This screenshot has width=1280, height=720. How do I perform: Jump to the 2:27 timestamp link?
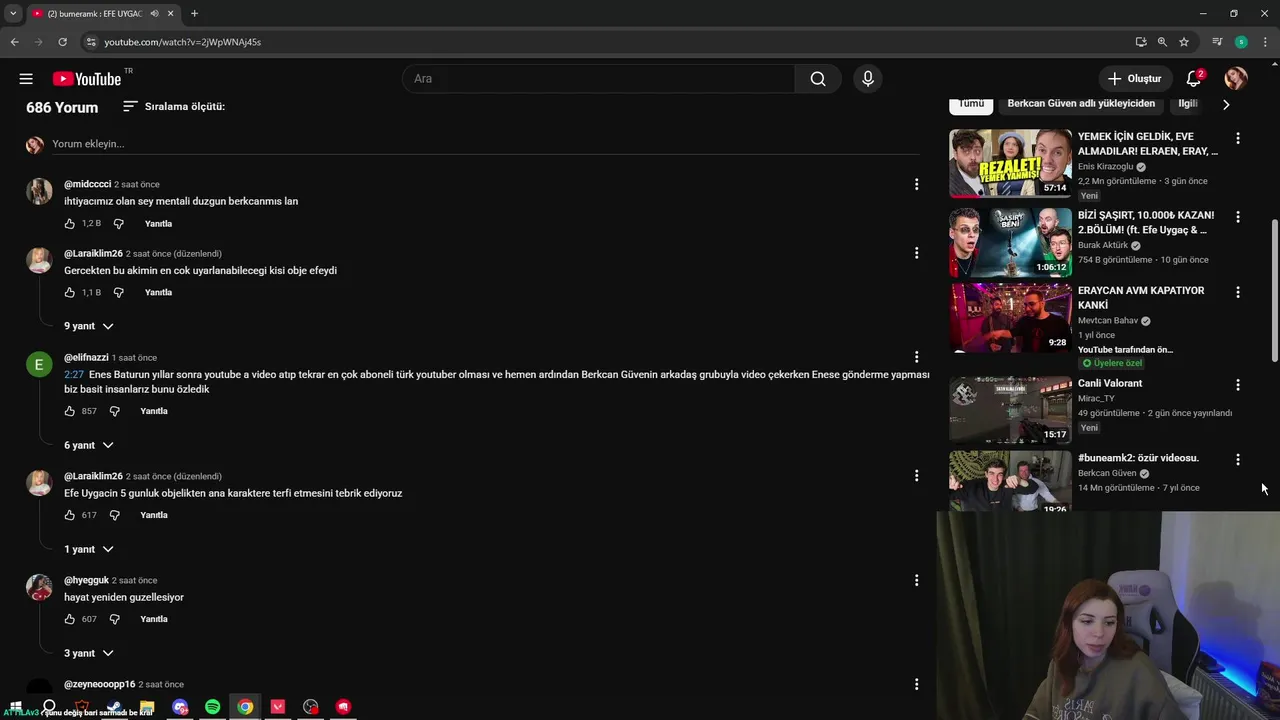(74, 374)
